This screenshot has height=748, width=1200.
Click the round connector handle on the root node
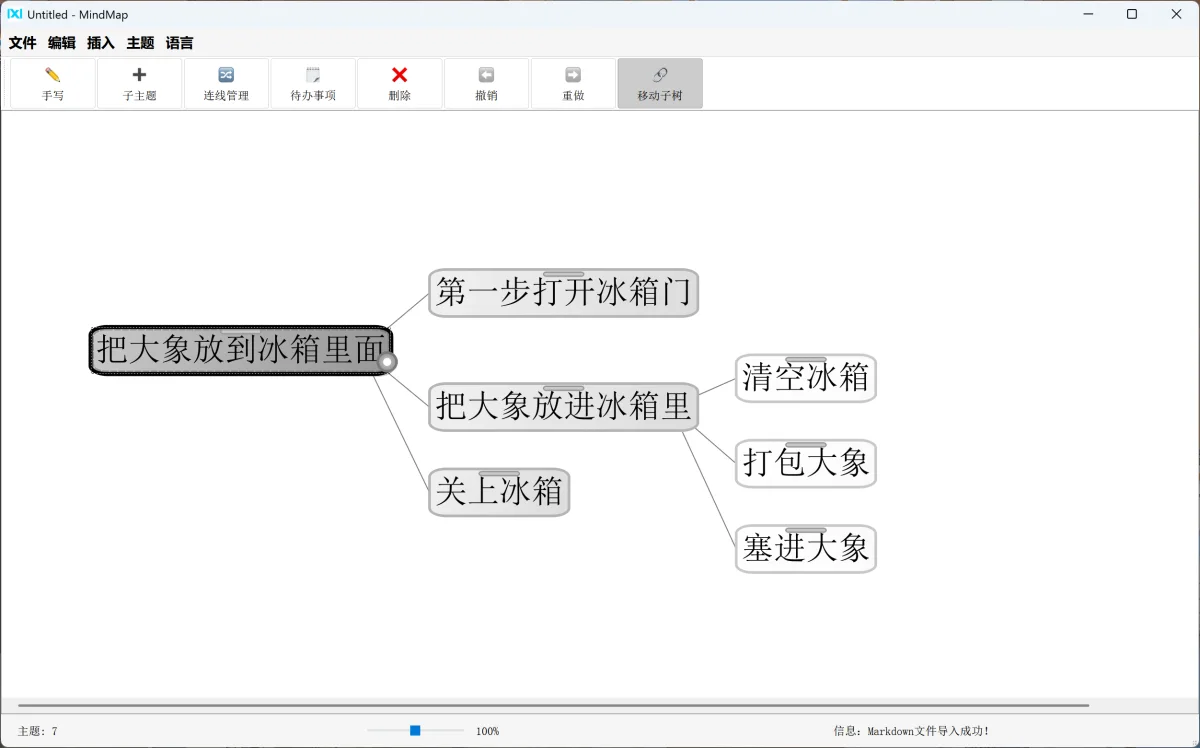[388, 362]
